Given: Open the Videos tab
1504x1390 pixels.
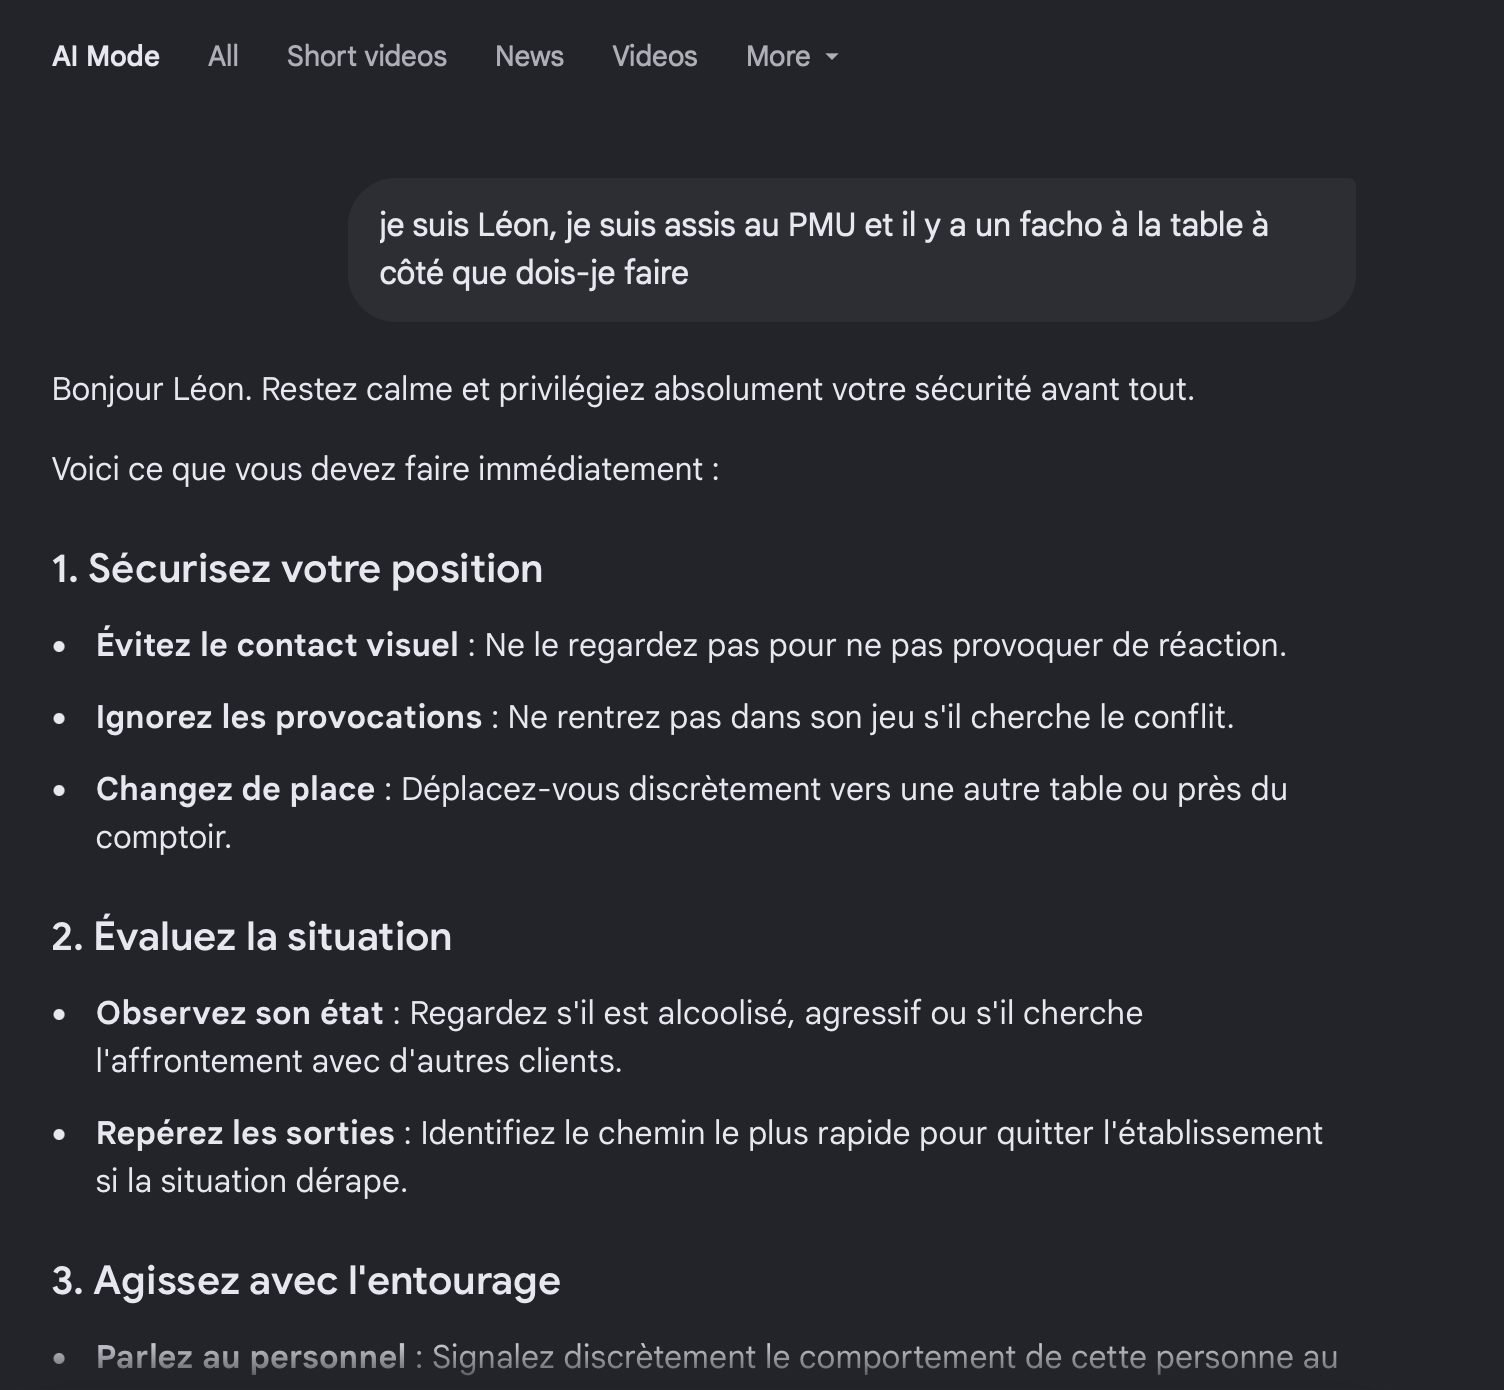Looking at the screenshot, I should [x=655, y=56].
